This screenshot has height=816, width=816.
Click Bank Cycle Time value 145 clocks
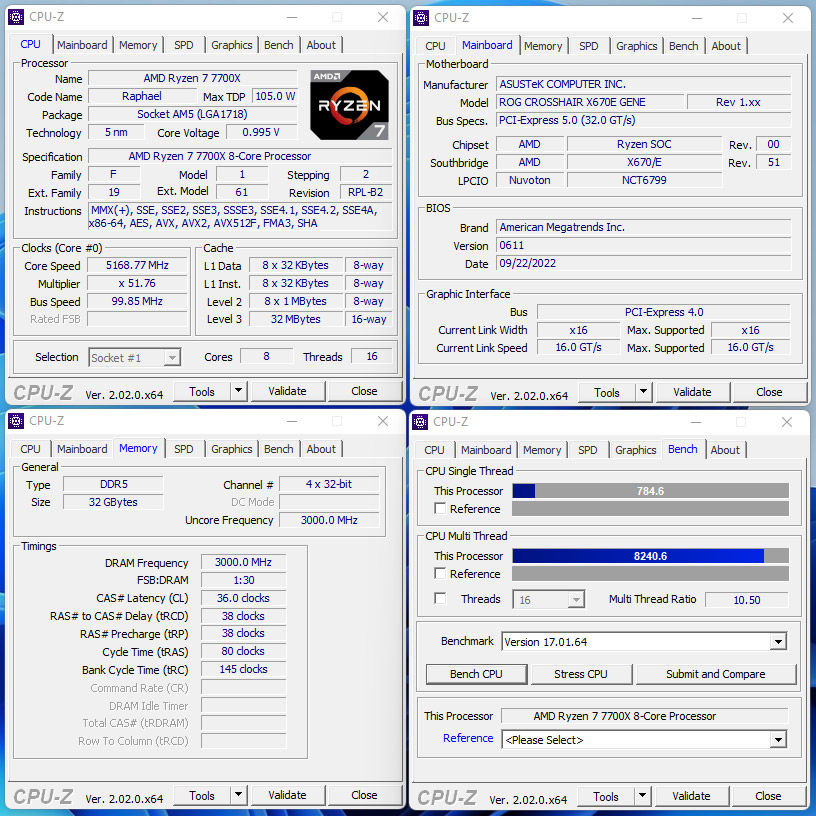click(x=244, y=669)
